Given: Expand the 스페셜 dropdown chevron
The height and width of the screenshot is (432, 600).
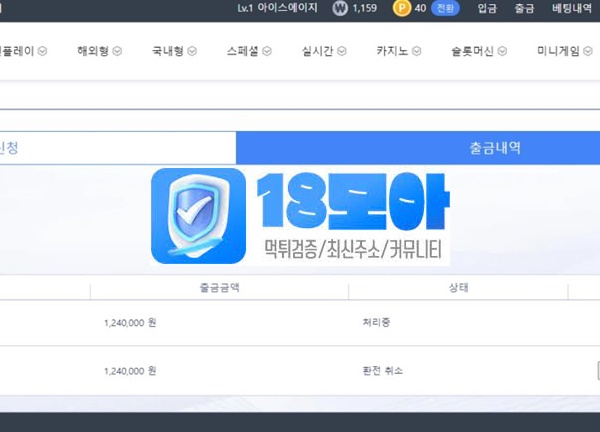Looking at the screenshot, I should (x=267, y=51).
